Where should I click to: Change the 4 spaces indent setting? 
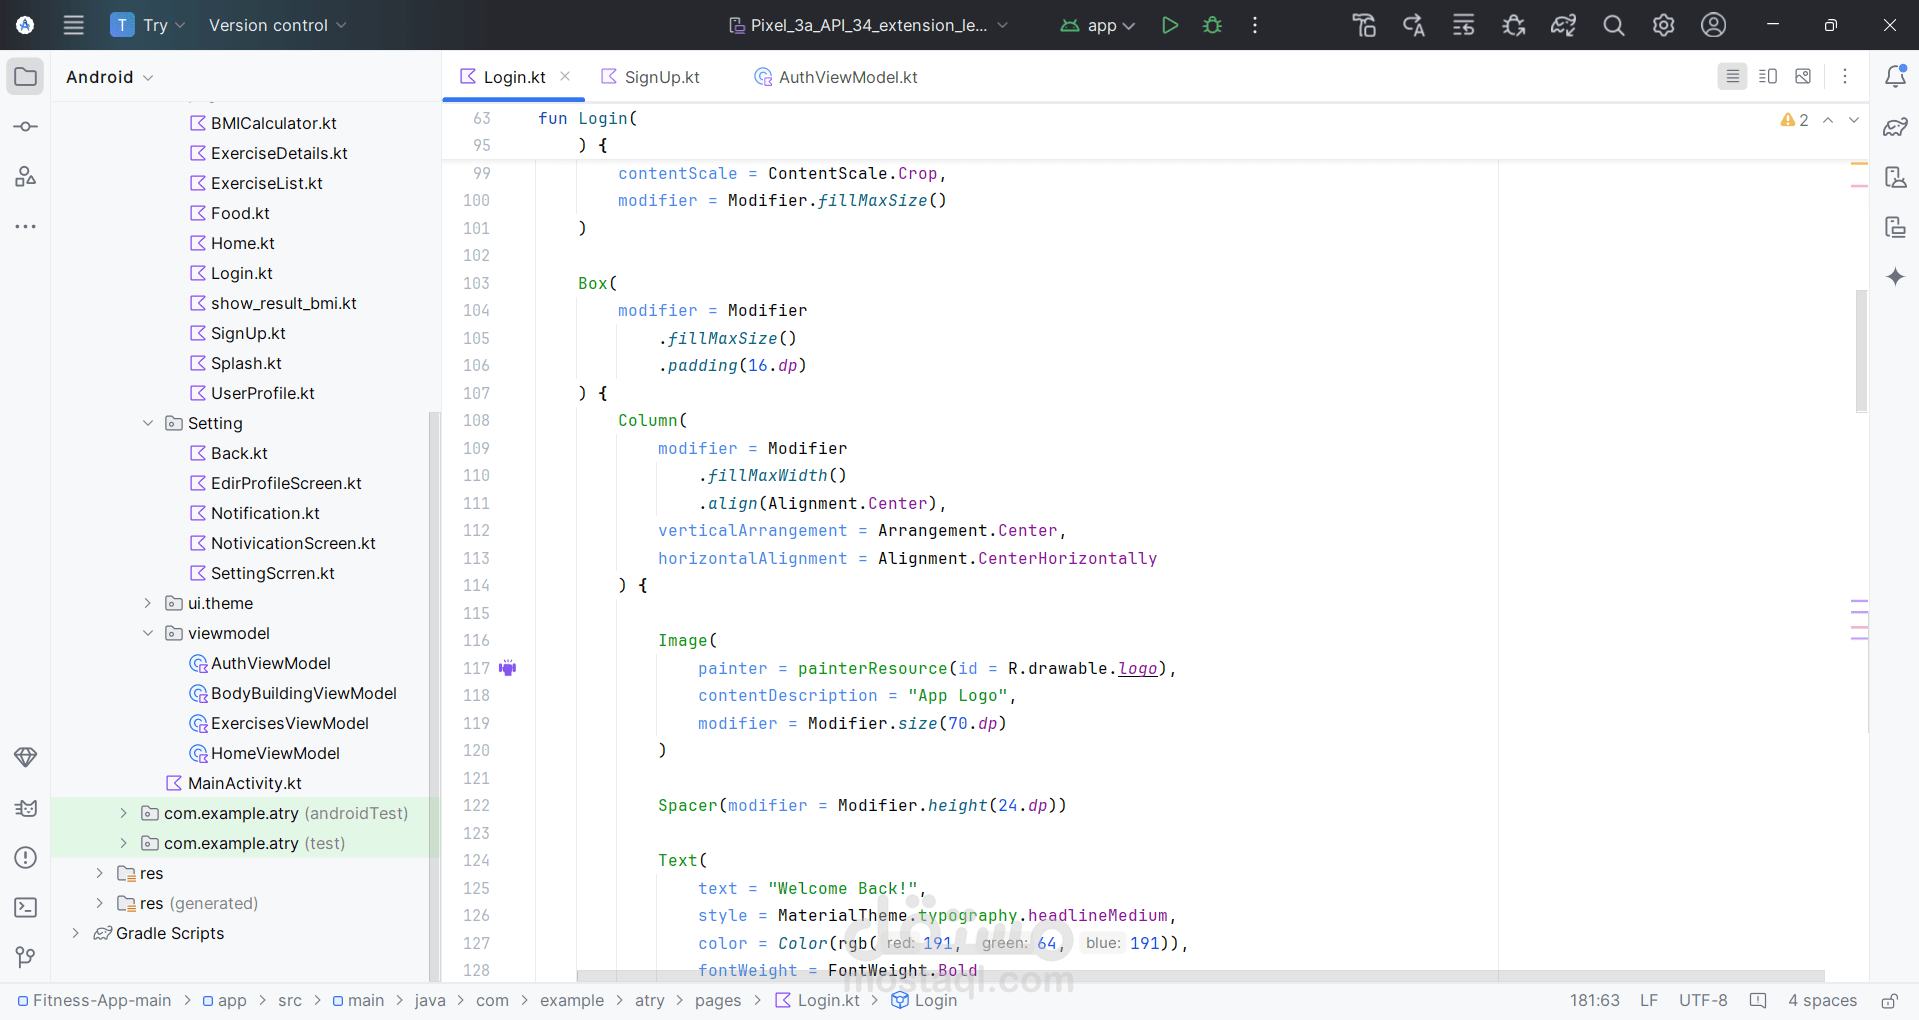[x=1822, y=1001]
